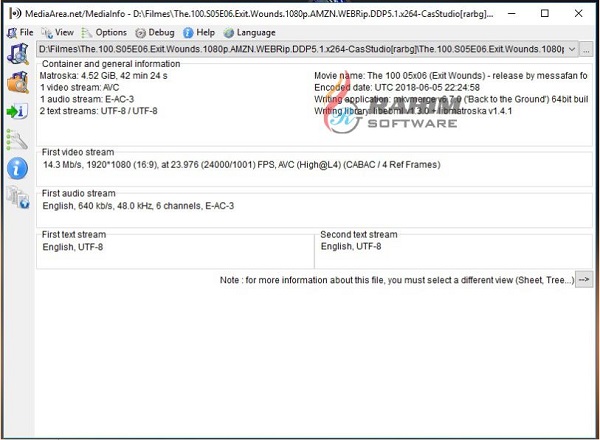600x440 pixels.
Task: Maximize the MediaInfo window
Action: [x=545, y=14]
